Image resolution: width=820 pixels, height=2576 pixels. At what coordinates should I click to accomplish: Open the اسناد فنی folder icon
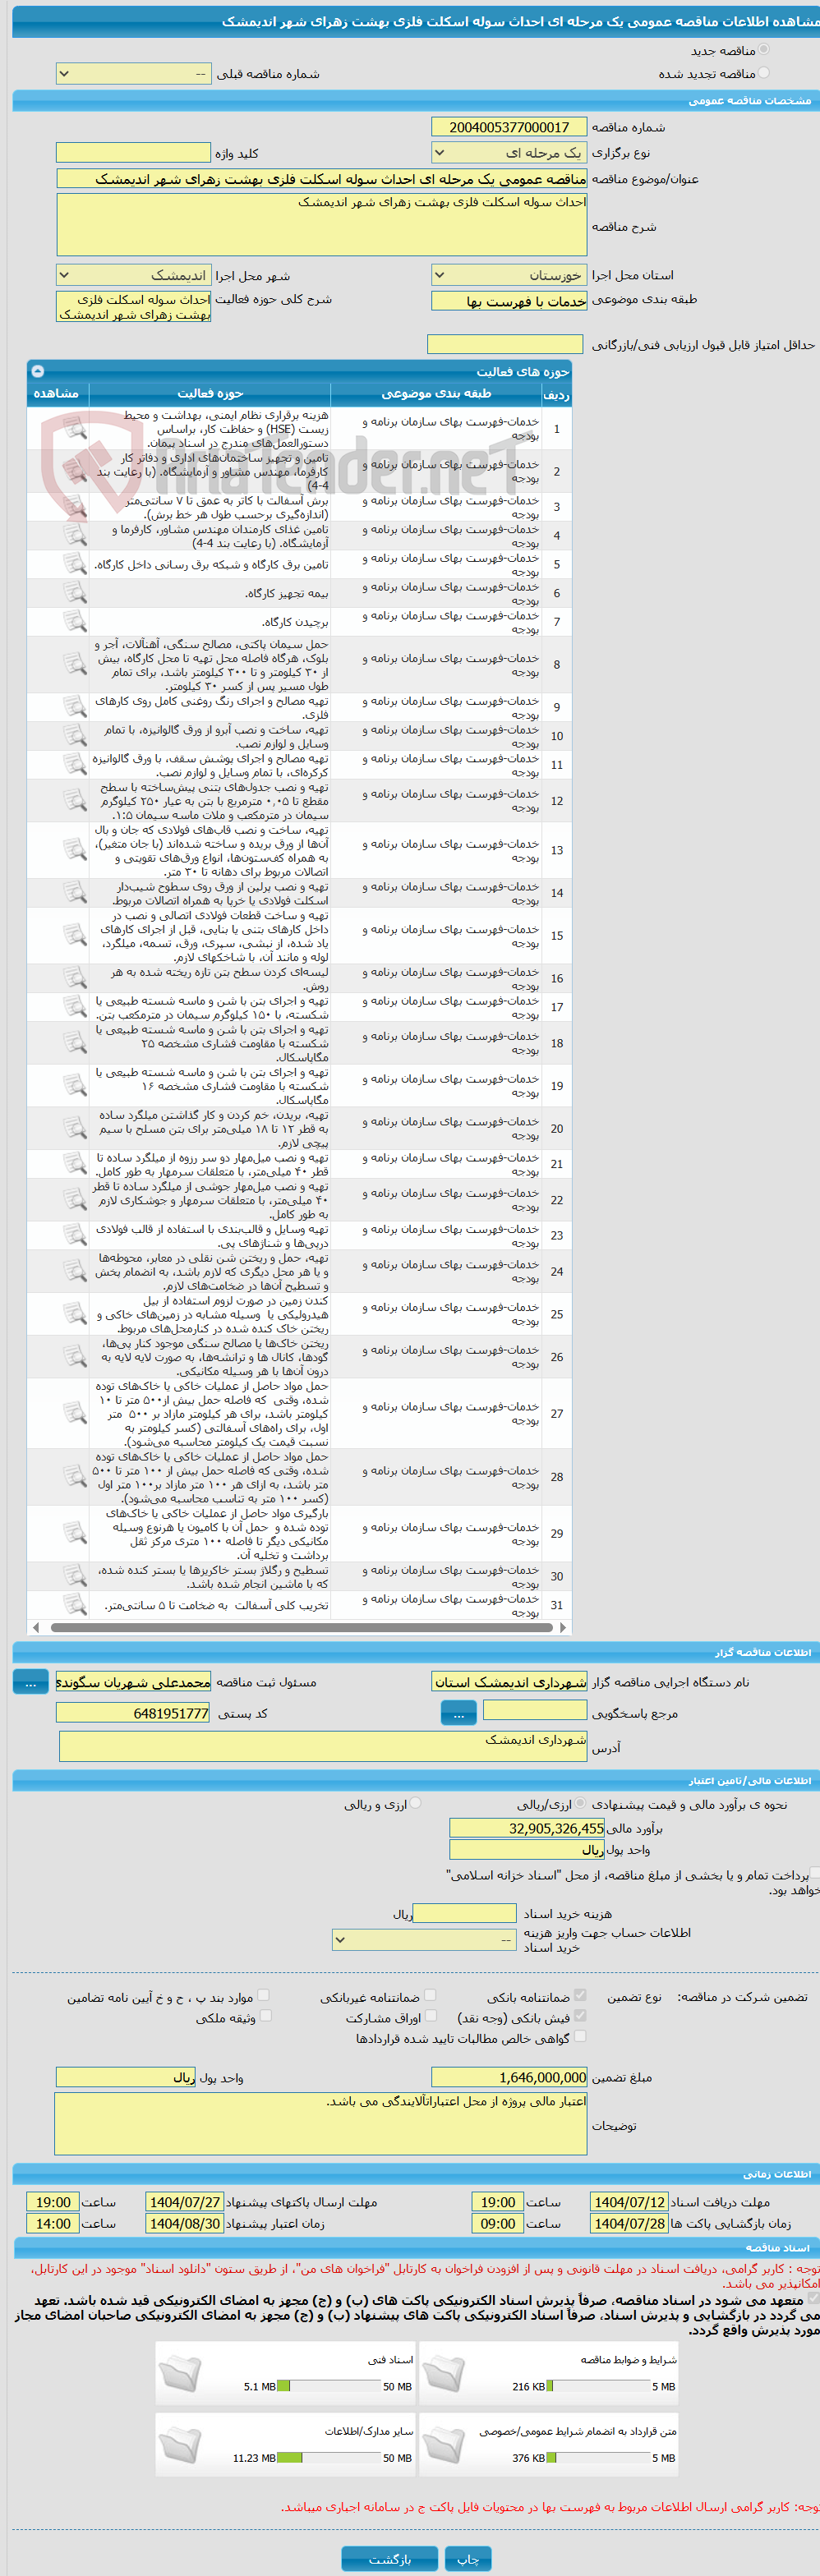(x=180, y=2373)
